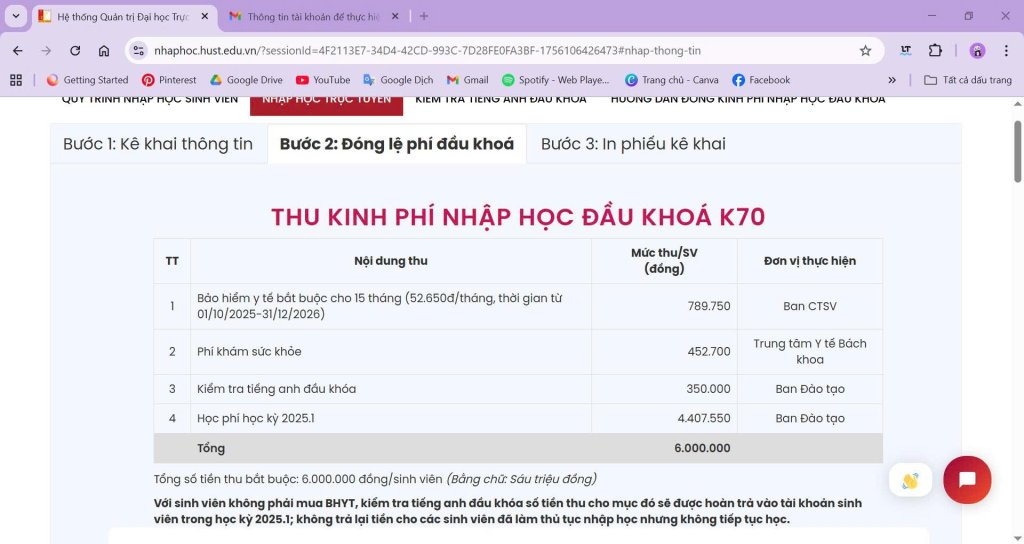Click the waving hand greeting icon
1024x544 pixels.
click(x=910, y=480)
